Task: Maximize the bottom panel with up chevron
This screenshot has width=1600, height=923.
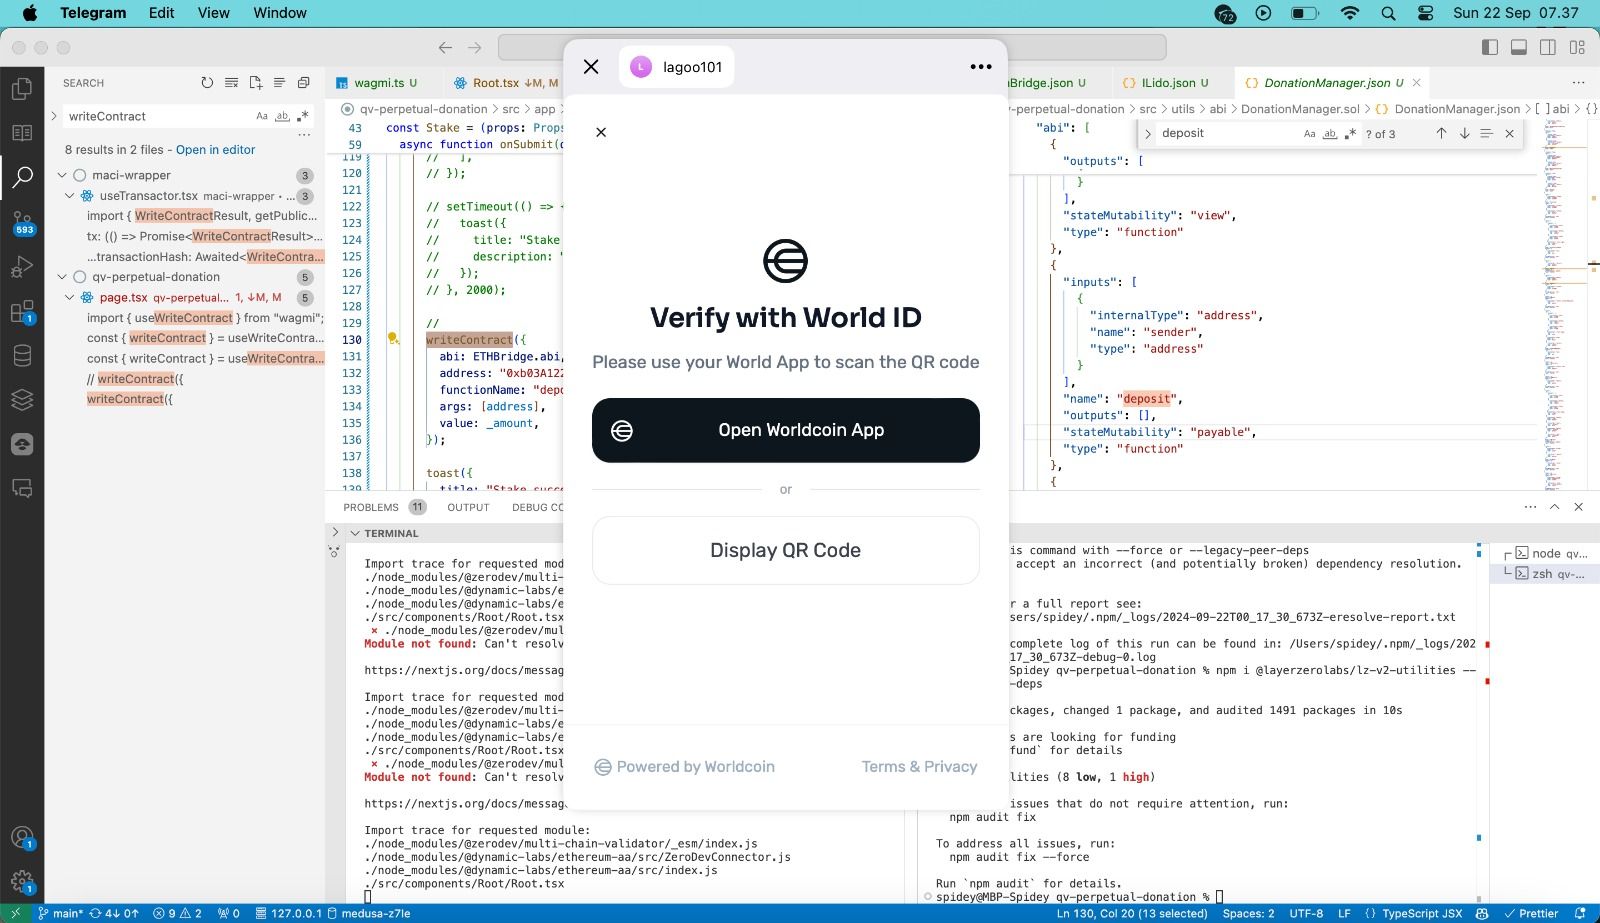Action: 1555,507
